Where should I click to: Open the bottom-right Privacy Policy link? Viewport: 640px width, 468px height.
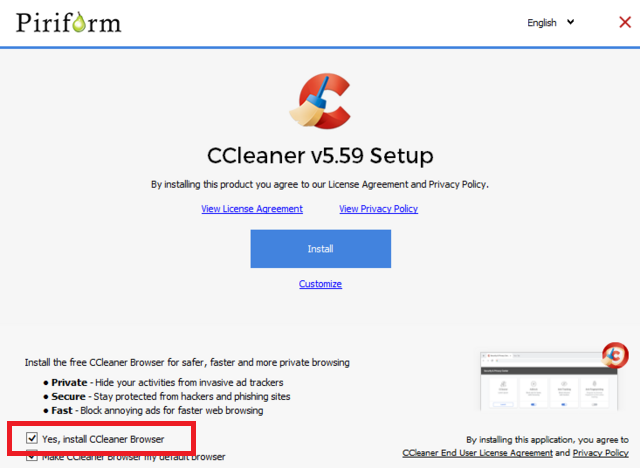tap(600, 453)
